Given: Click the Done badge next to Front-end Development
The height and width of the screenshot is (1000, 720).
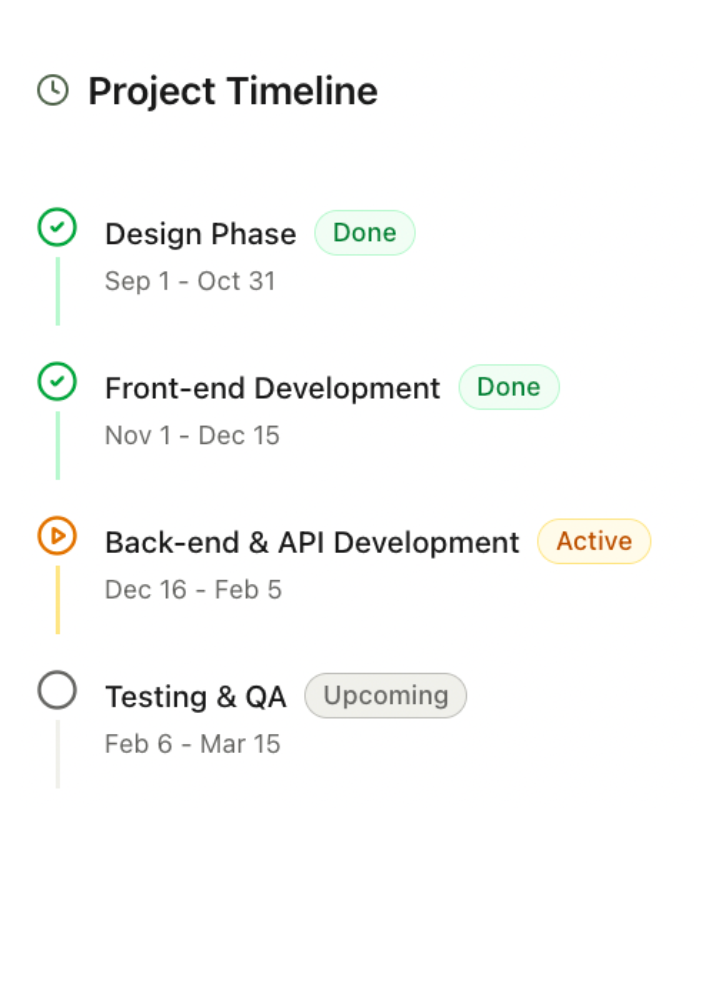Looking at the screenshot, I should coord(508,387).
